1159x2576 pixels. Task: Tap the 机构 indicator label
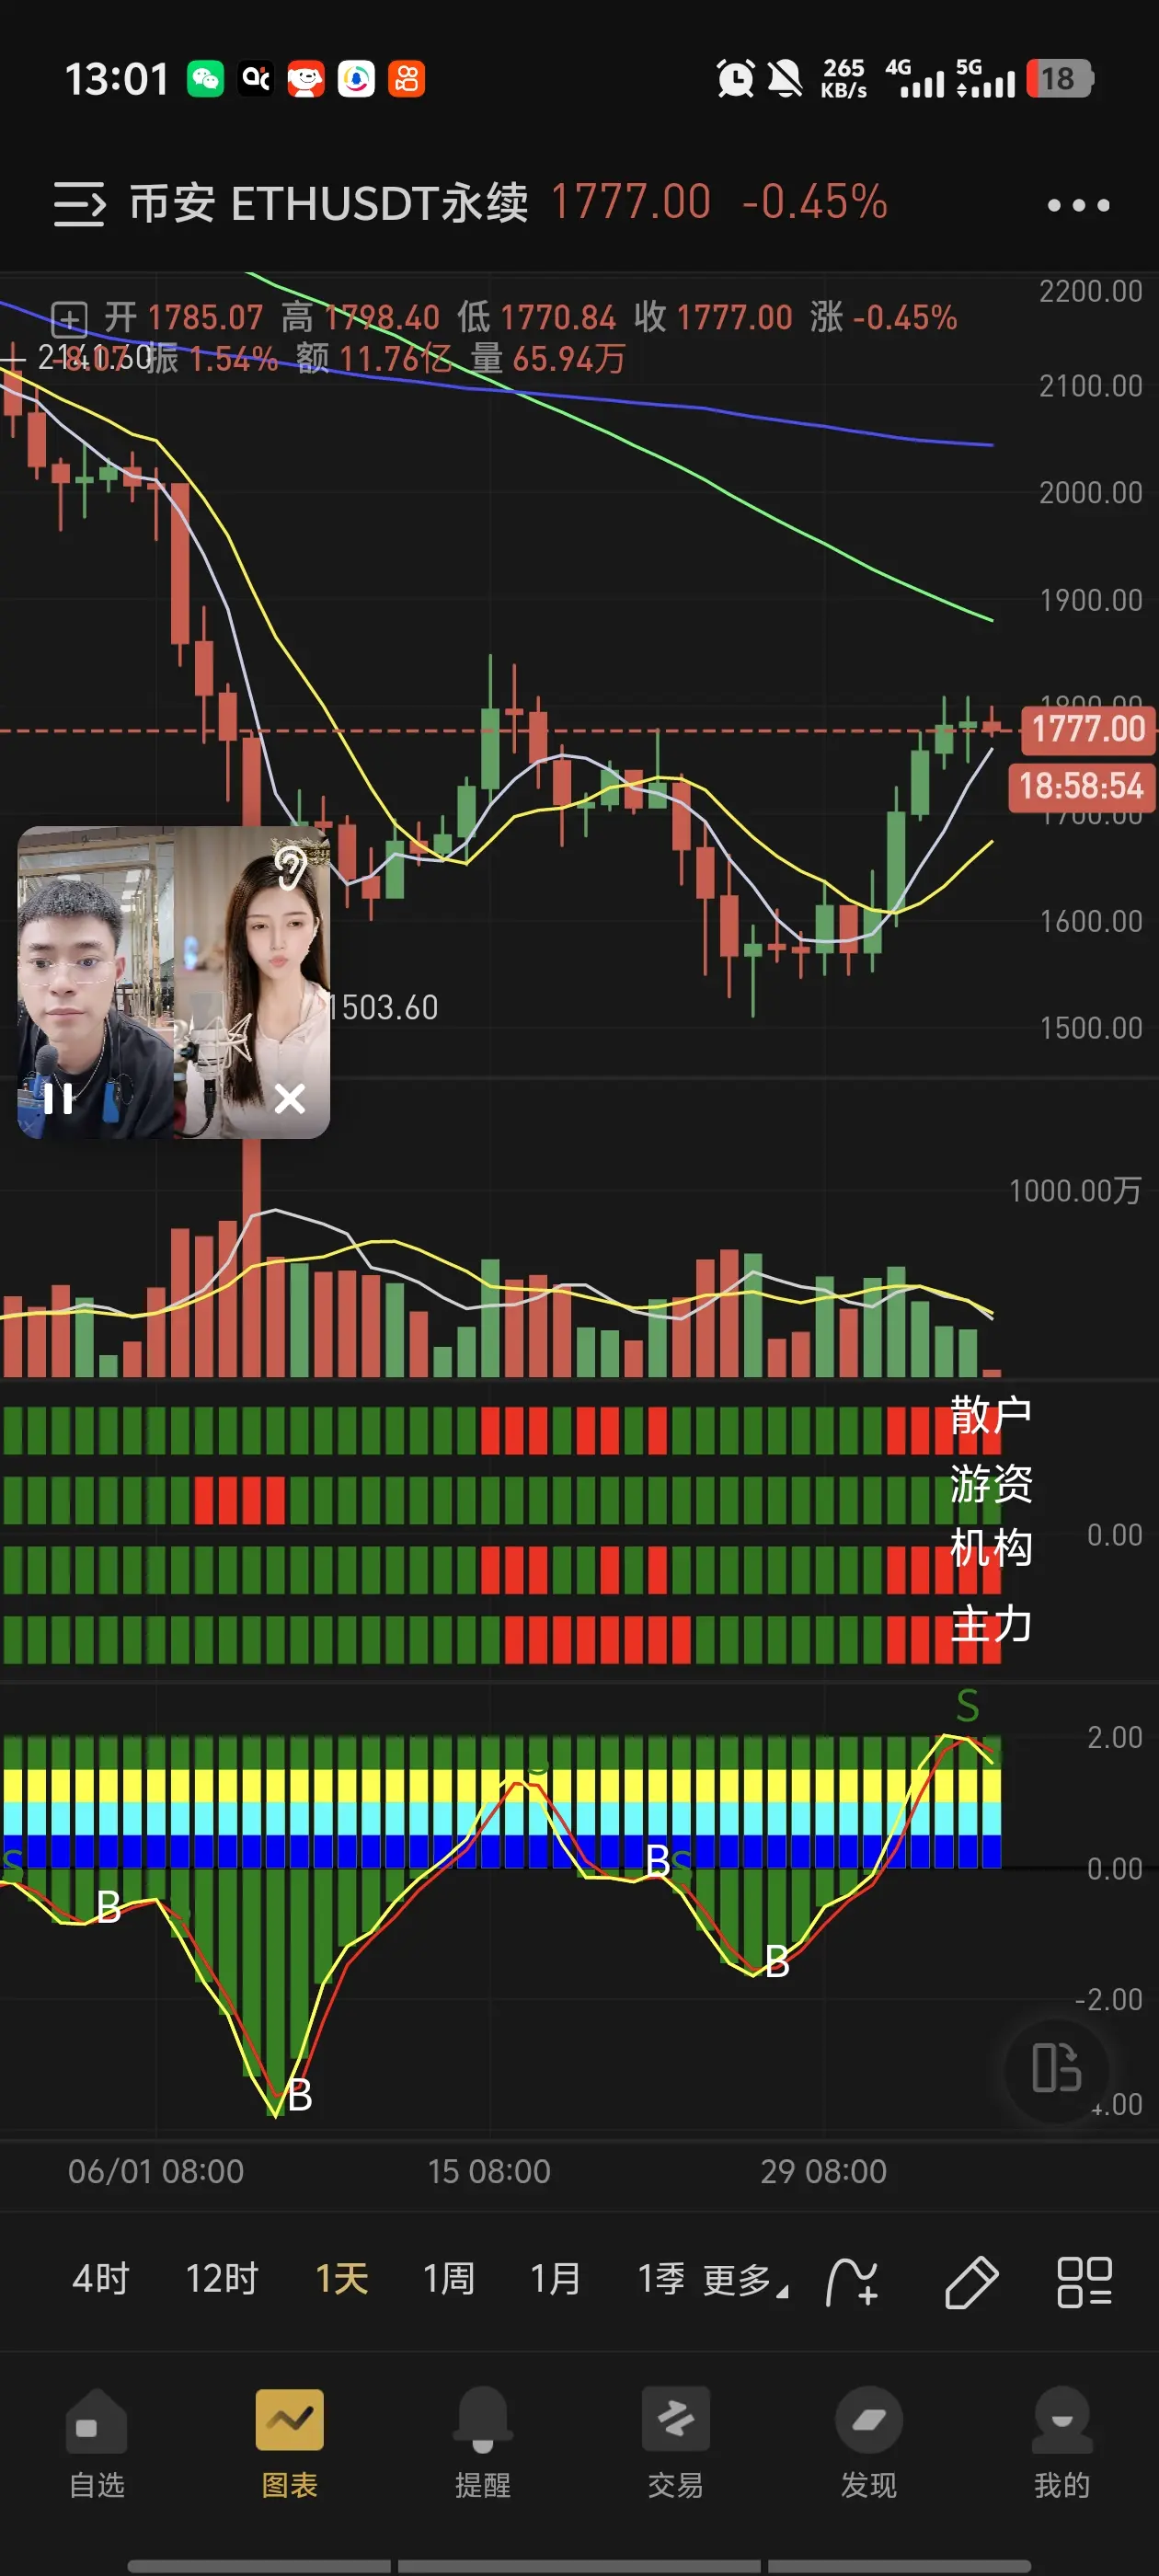tap(990, 1549)
